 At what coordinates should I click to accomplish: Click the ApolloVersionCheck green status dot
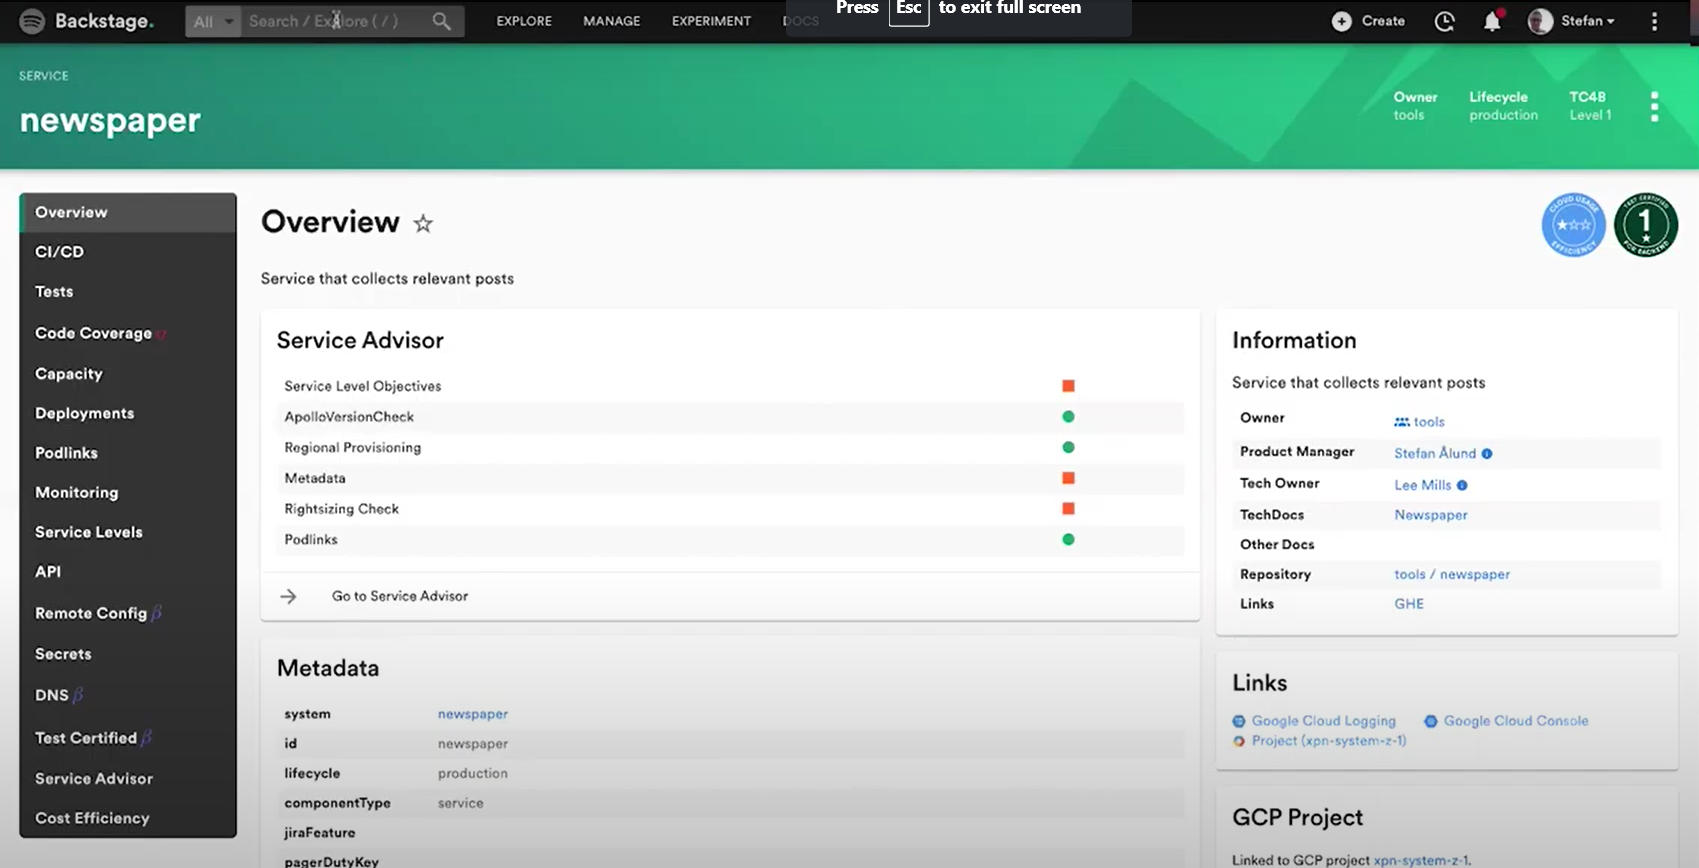[1068, 417]
